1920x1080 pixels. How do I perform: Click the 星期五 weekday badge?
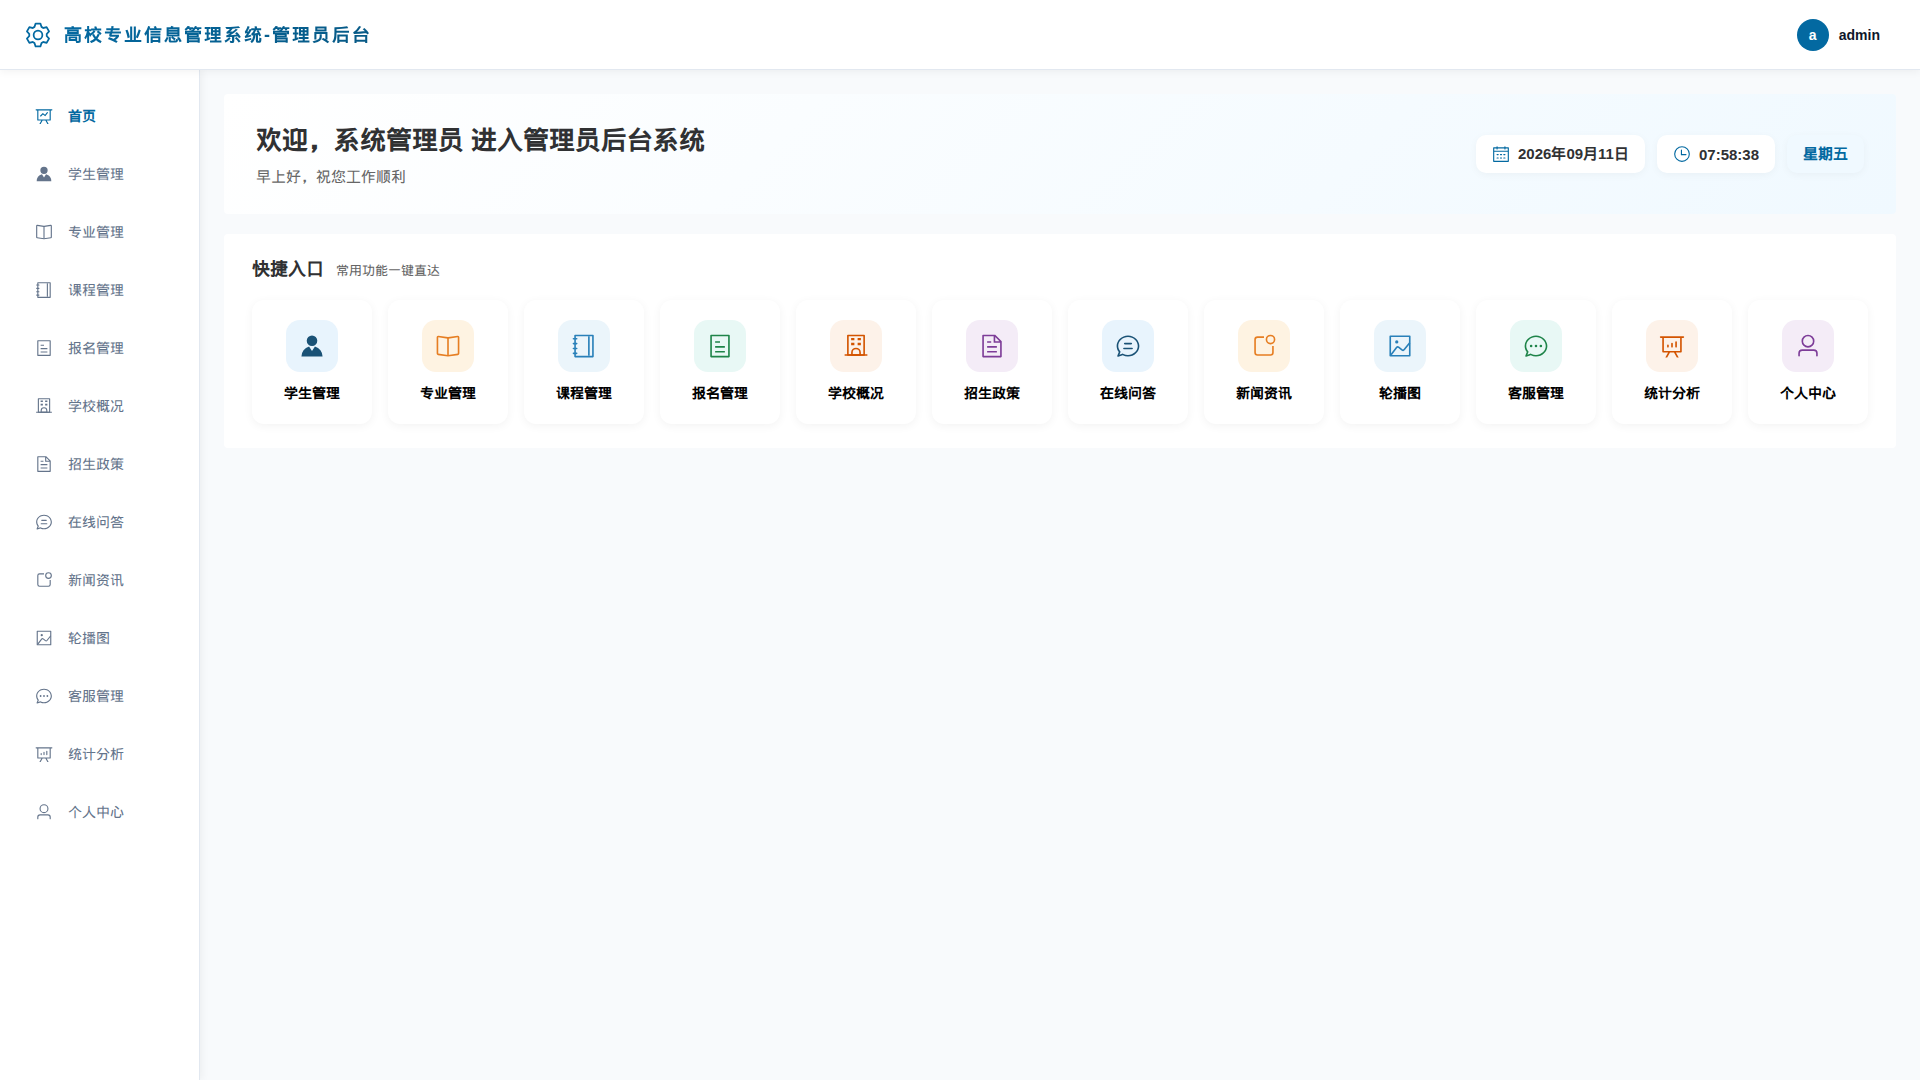[x=1825, y=154]
